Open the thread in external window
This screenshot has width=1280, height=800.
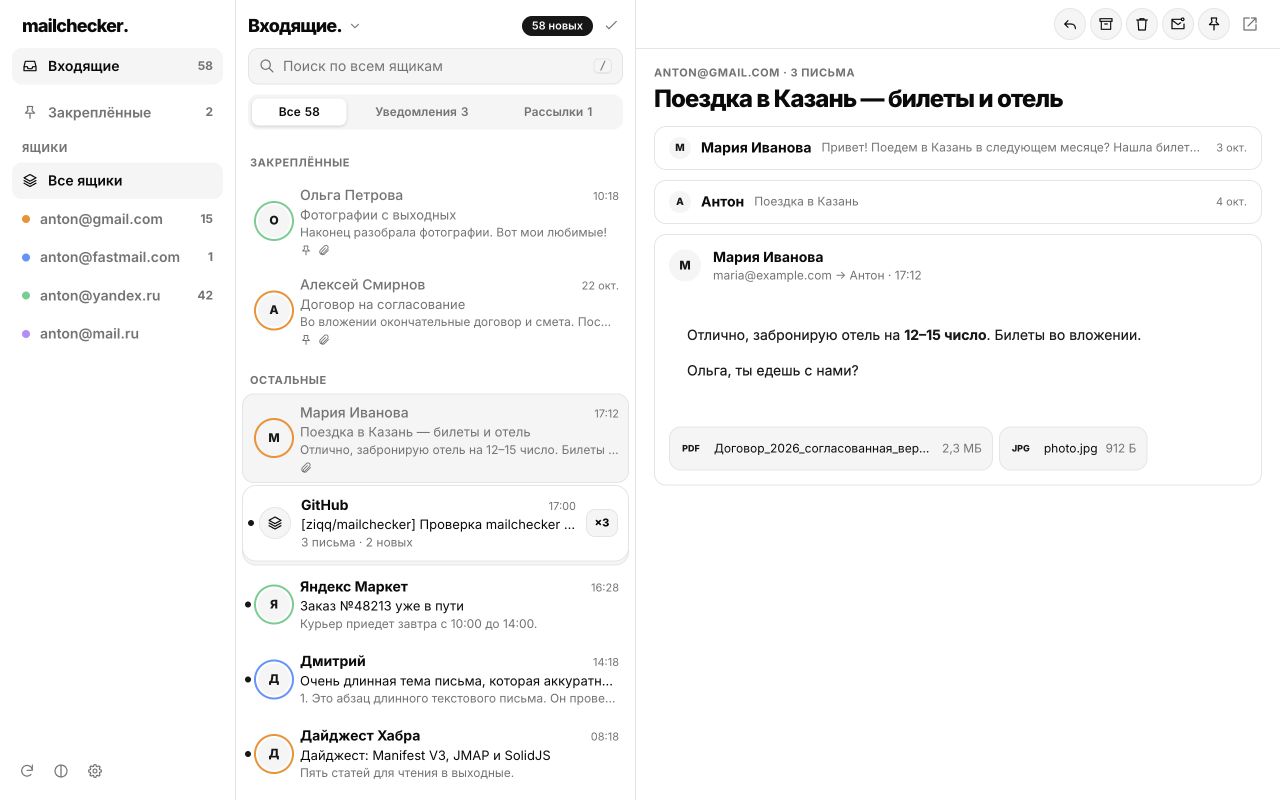[x=1250, y=25]
